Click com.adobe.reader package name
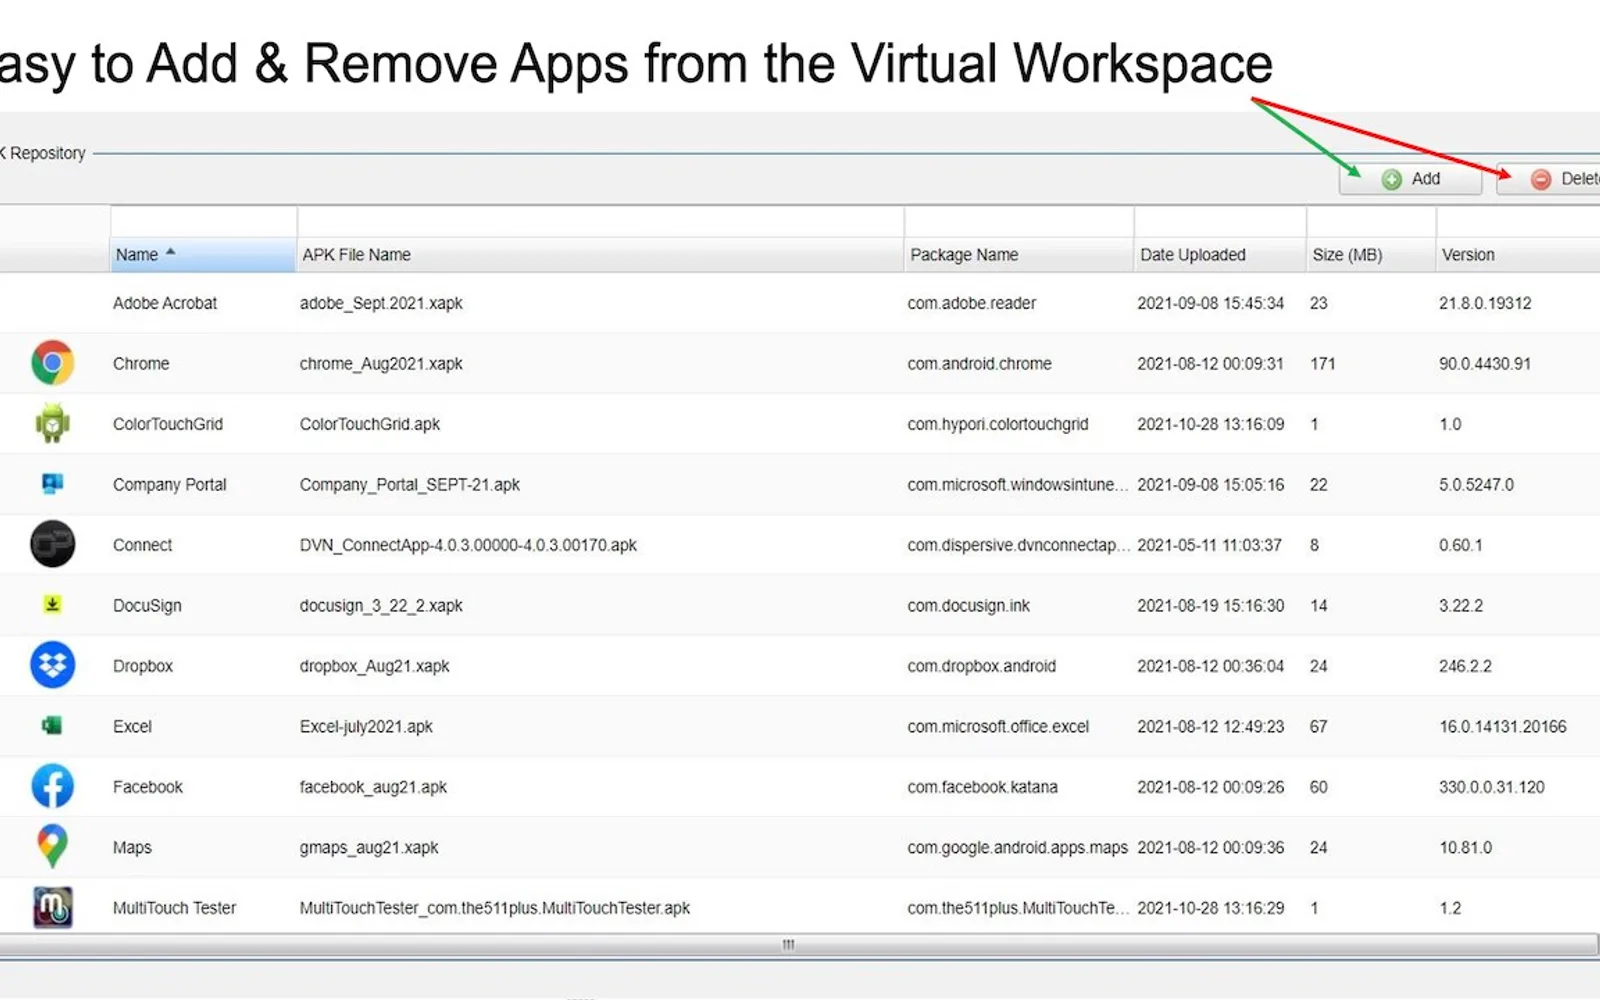The width and height of the screenshot is (1600, 1000). pos(972,303)
